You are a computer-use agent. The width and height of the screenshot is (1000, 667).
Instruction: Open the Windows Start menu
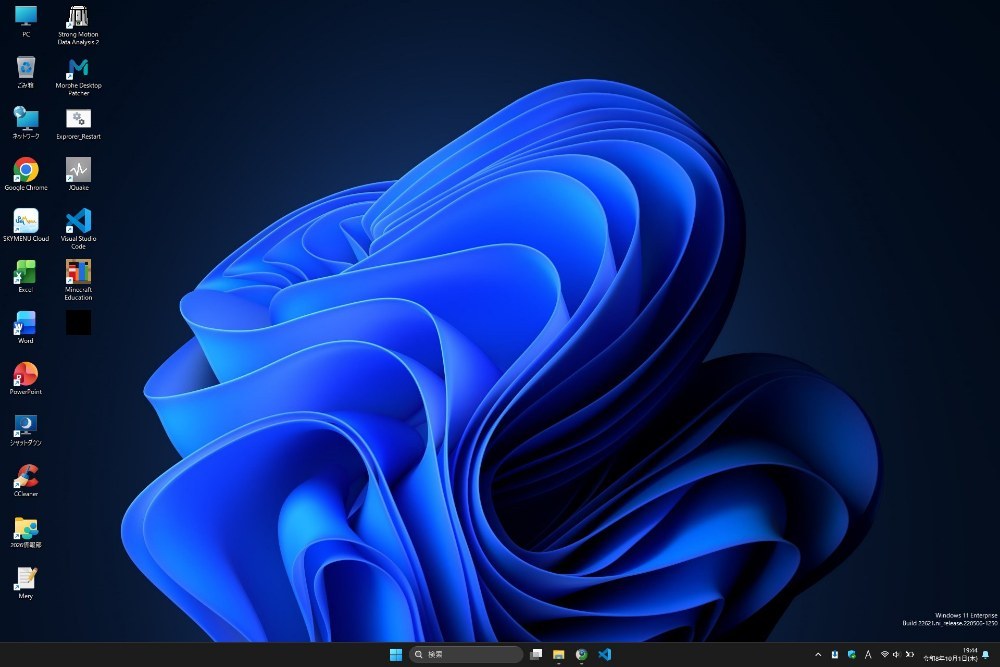[395, 654]
